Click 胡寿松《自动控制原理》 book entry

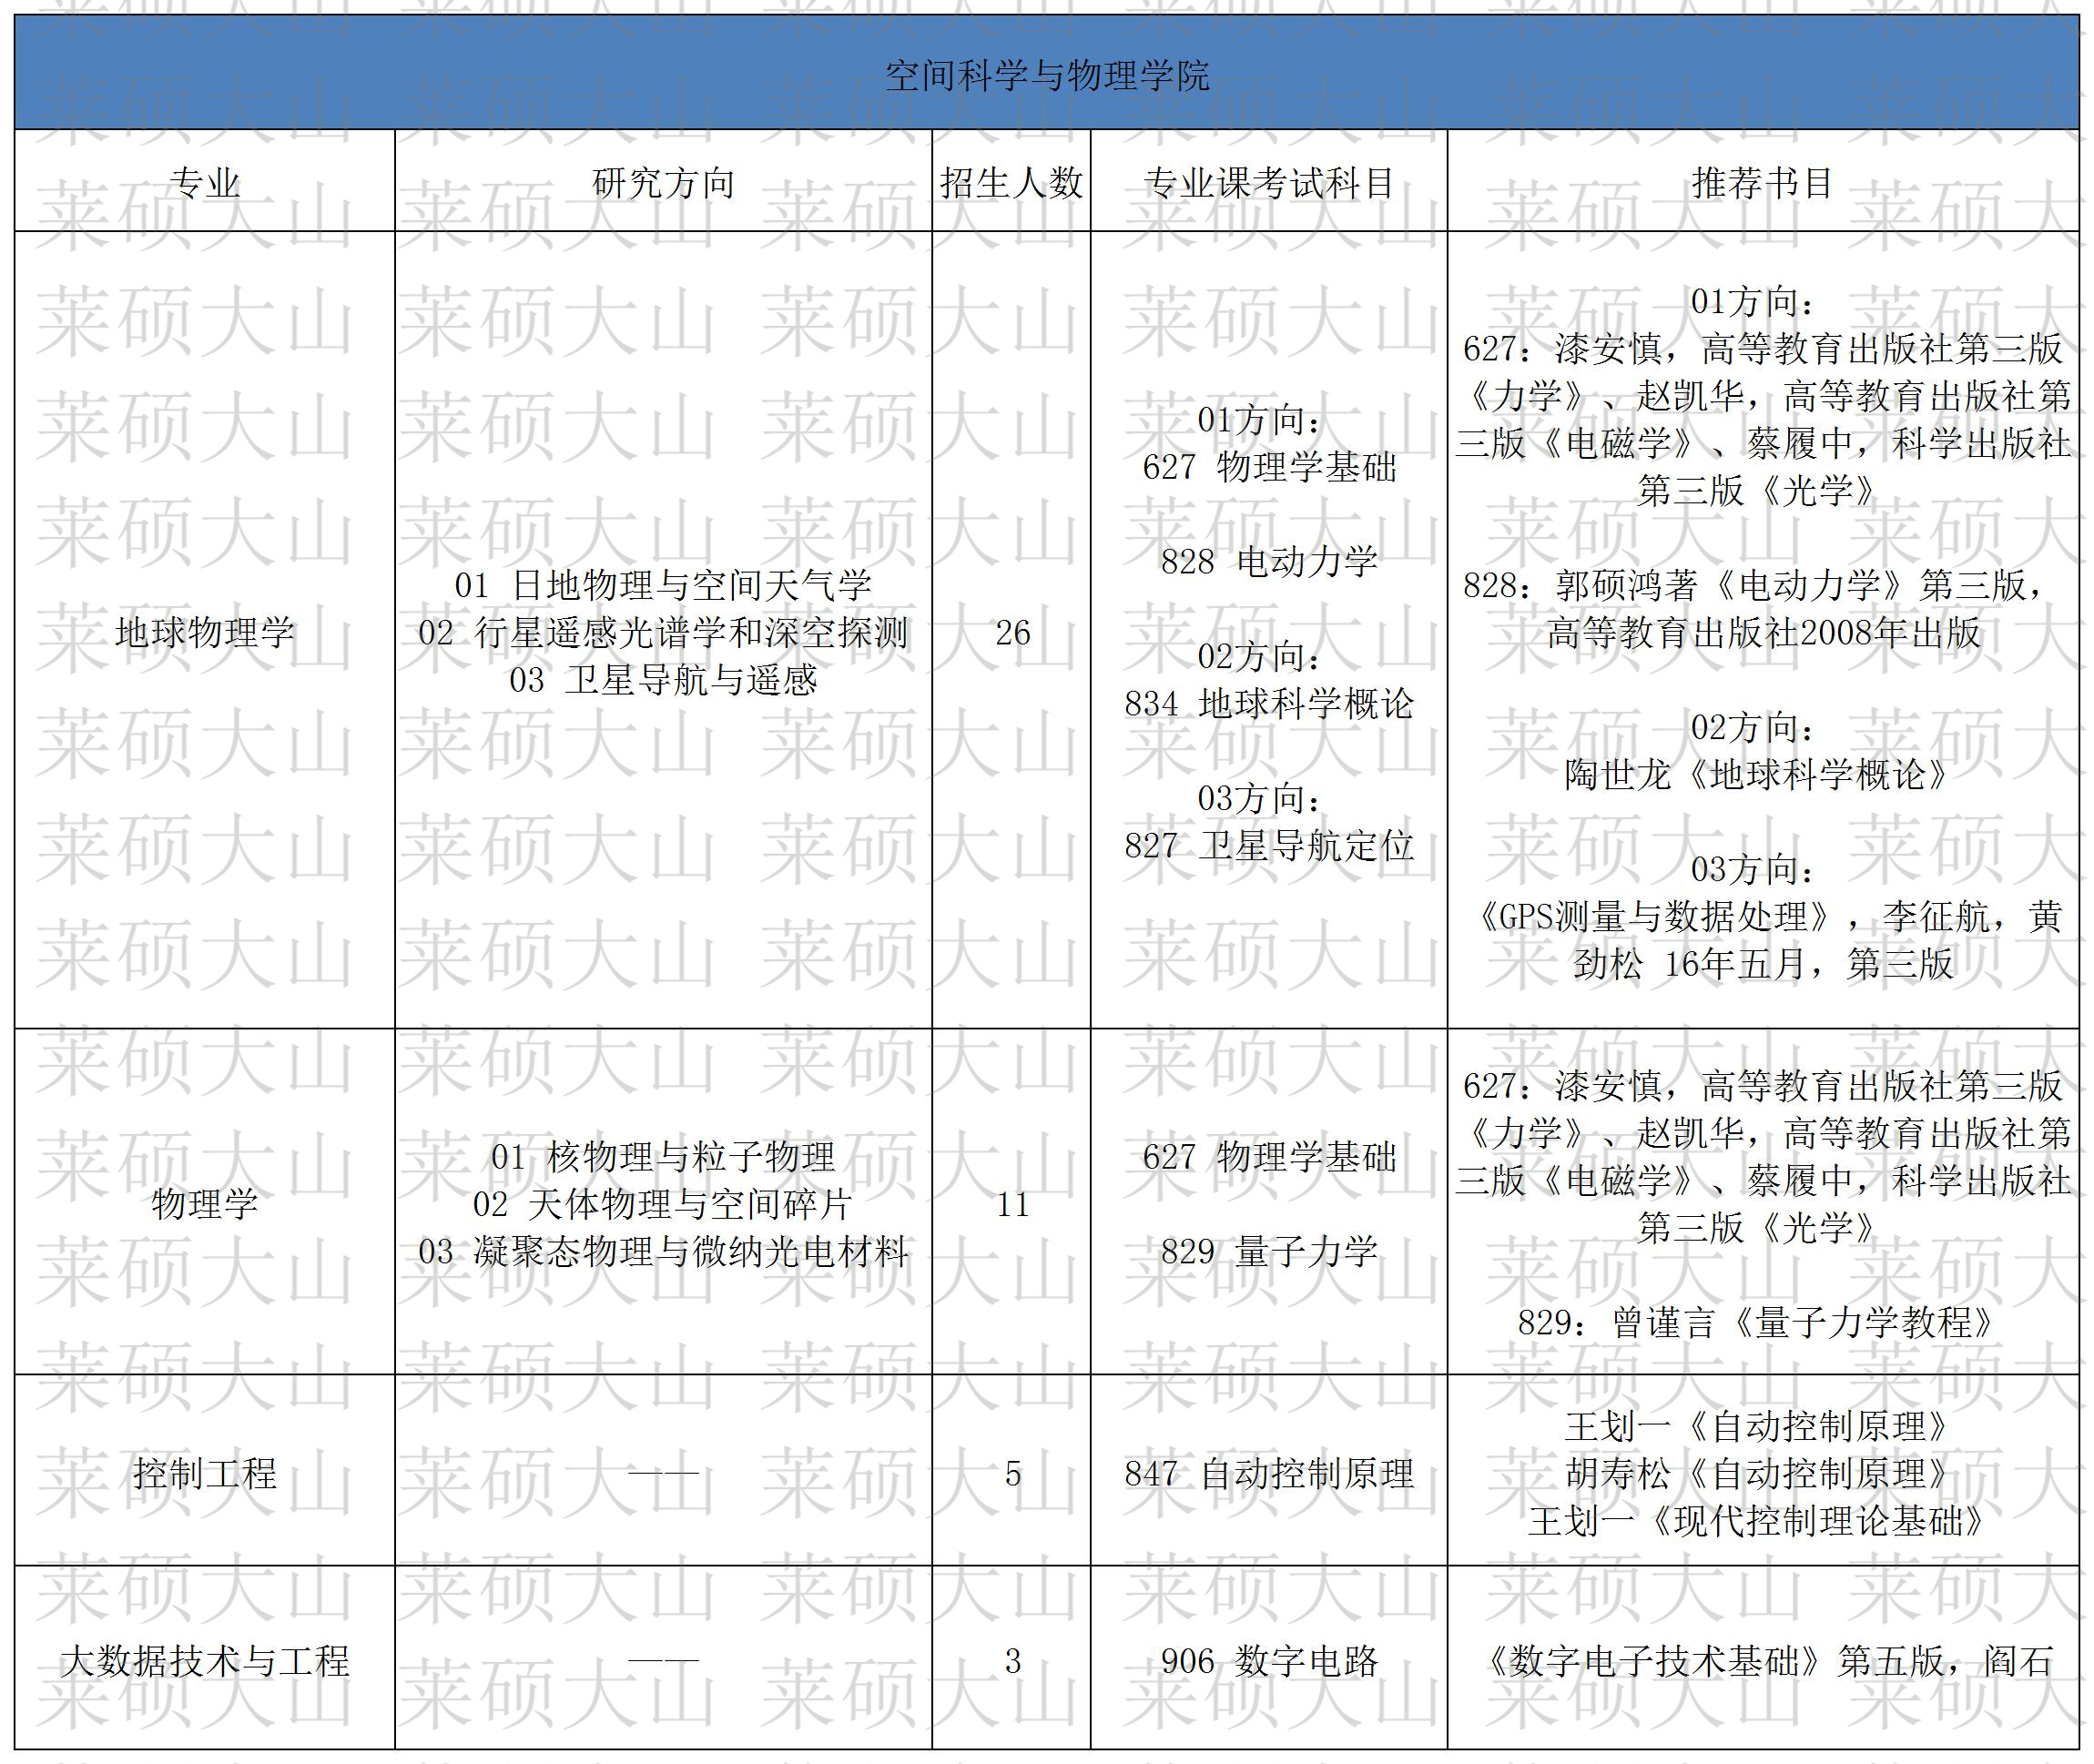[x=1762, y=1473]
